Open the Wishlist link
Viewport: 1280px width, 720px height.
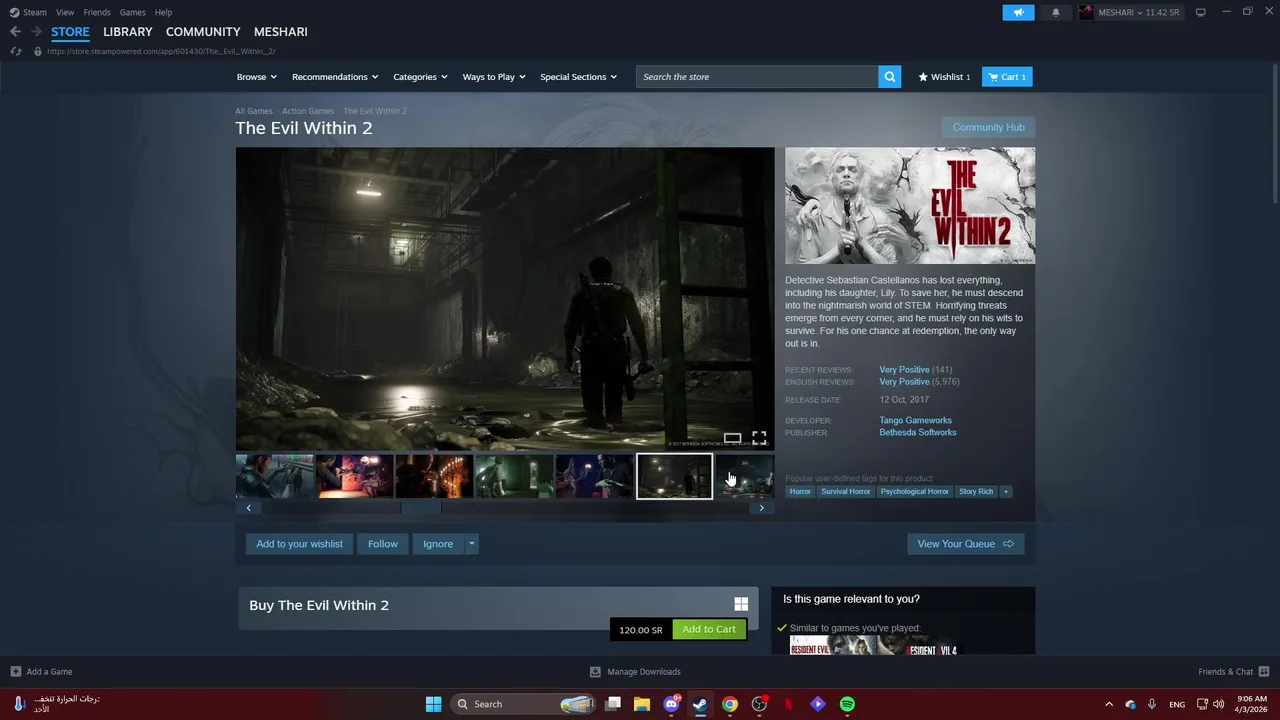click(945, 77)
